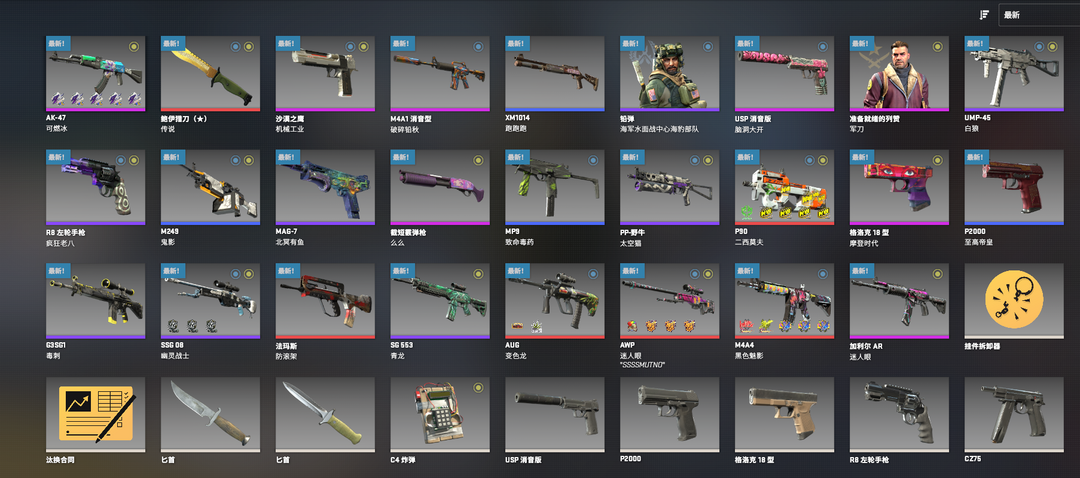Click the 最新! badge on UMP-45
This screenshot has width=1080, height=478.
tap(977, 43)
